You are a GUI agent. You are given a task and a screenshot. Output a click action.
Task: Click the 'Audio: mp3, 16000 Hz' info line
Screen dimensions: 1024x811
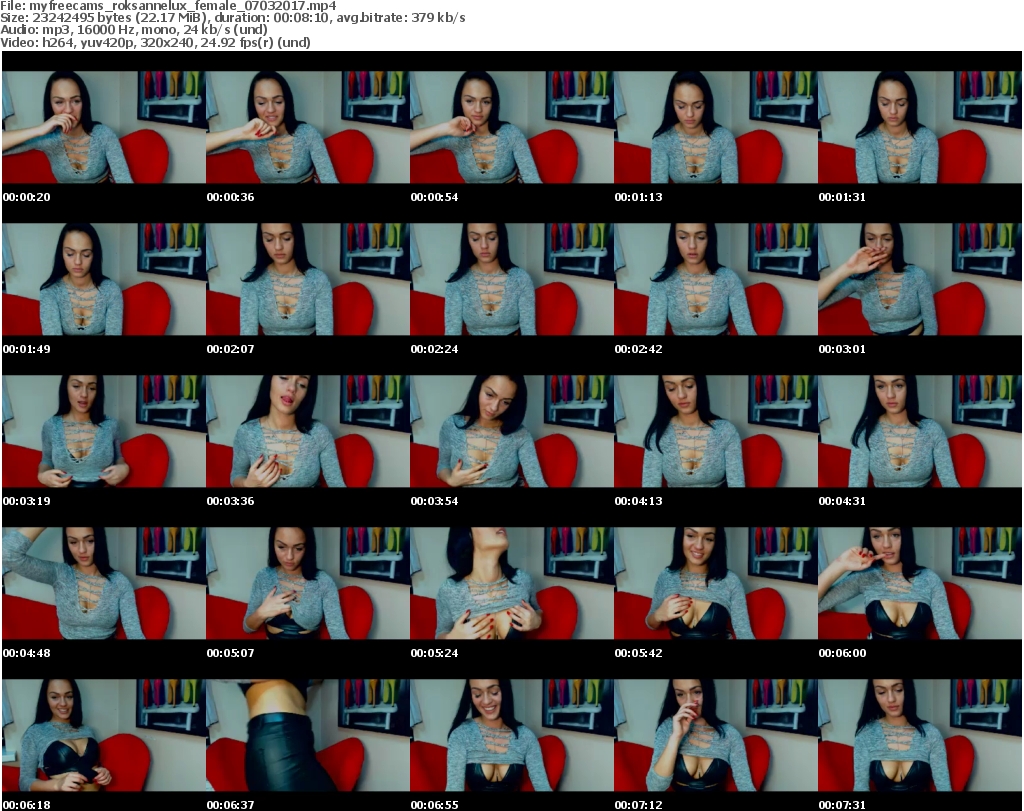coord(134,30)
